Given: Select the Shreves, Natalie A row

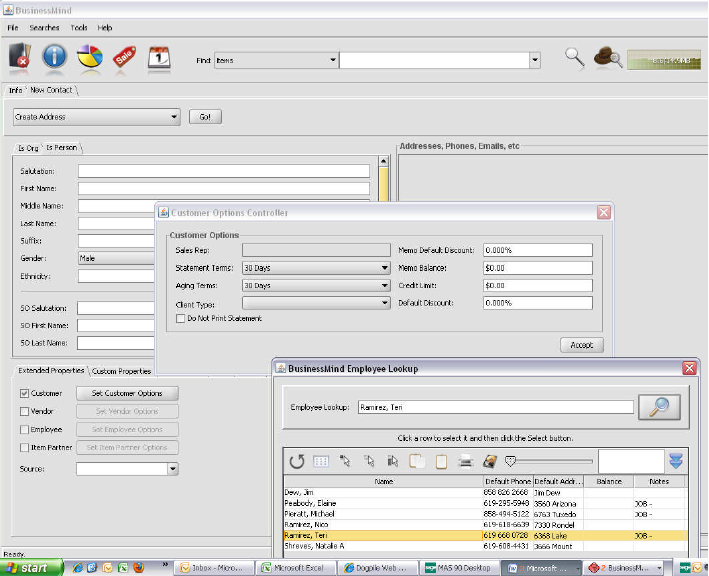Looking at the screenshot, I should (x=486, y=546).
